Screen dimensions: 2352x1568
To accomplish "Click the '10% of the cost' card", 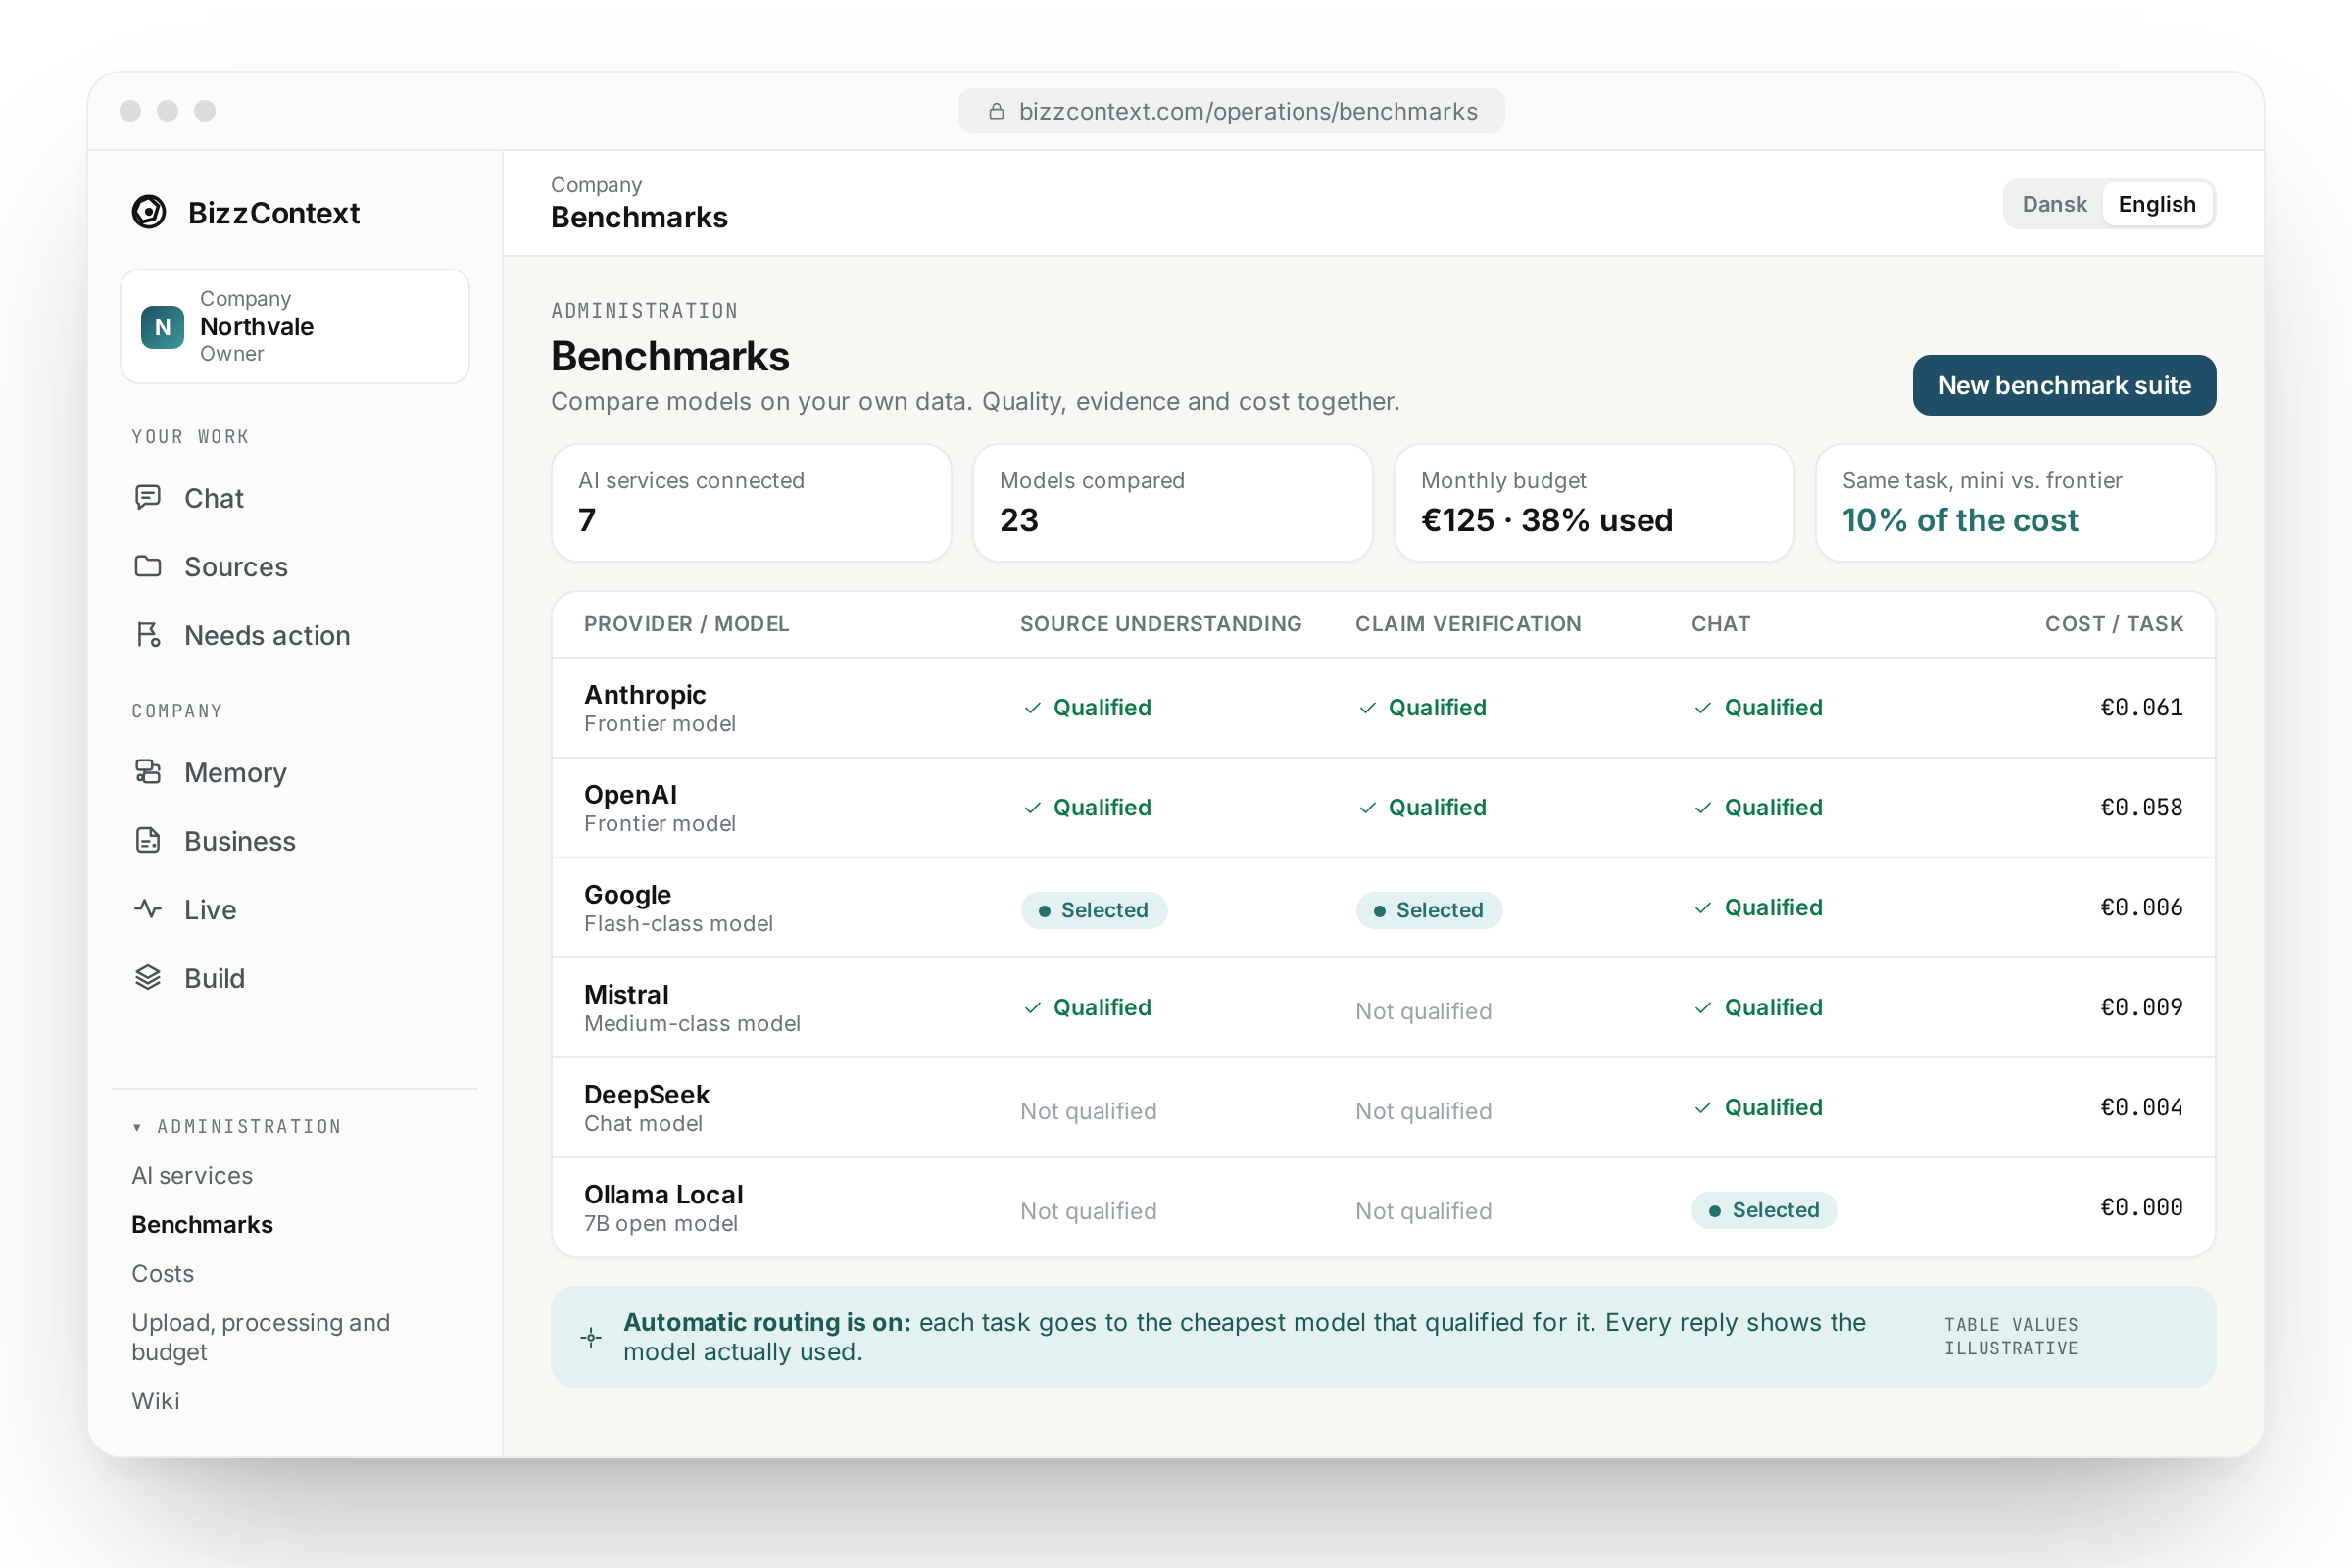I will 2015,503.
